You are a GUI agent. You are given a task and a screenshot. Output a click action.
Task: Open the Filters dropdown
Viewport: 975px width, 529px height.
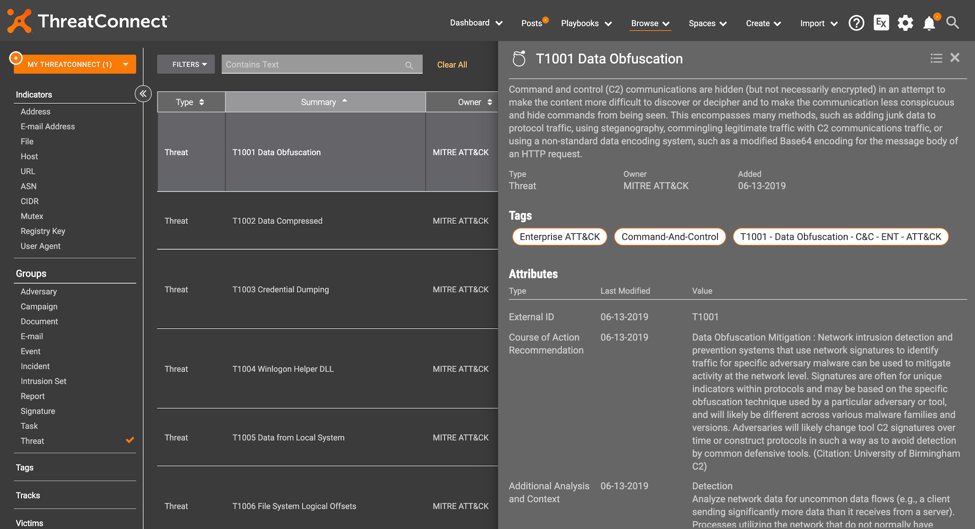(185, 64)
